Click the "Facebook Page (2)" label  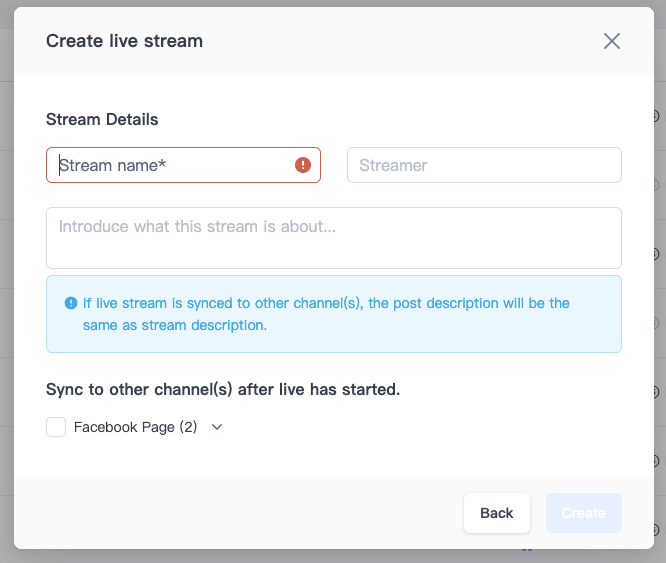point(135,427)
